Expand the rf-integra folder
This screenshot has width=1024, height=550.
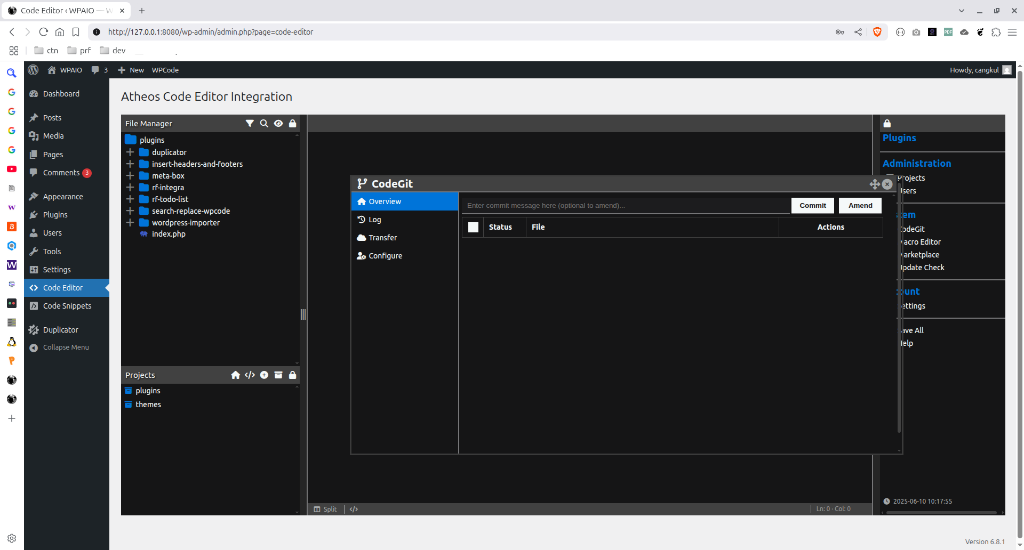point(130,187)
